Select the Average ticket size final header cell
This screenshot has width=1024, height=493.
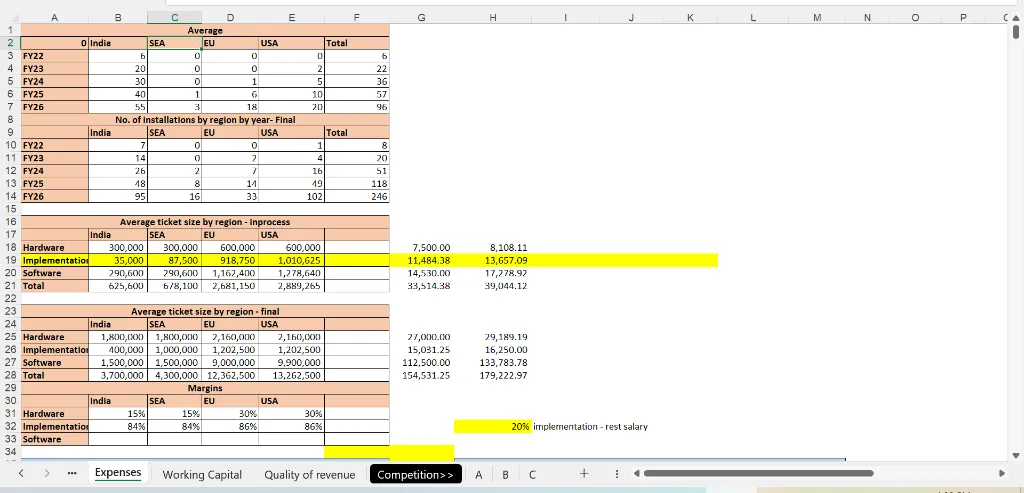click(205, 311)
